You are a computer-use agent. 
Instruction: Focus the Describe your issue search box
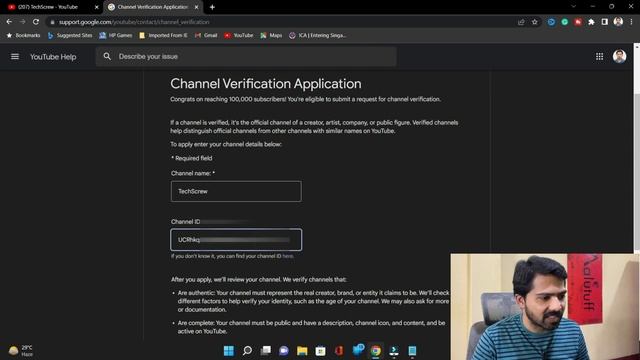tap(246, 56)
